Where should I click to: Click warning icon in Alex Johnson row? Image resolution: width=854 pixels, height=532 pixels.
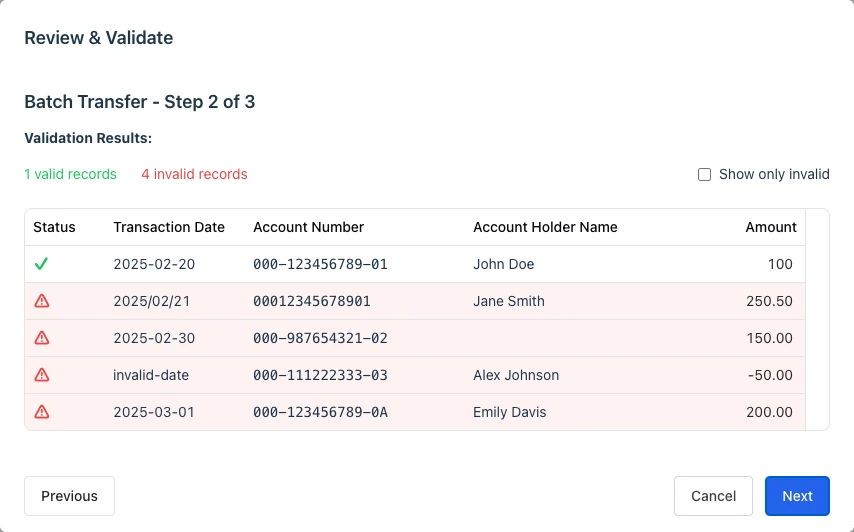(42, 375)
